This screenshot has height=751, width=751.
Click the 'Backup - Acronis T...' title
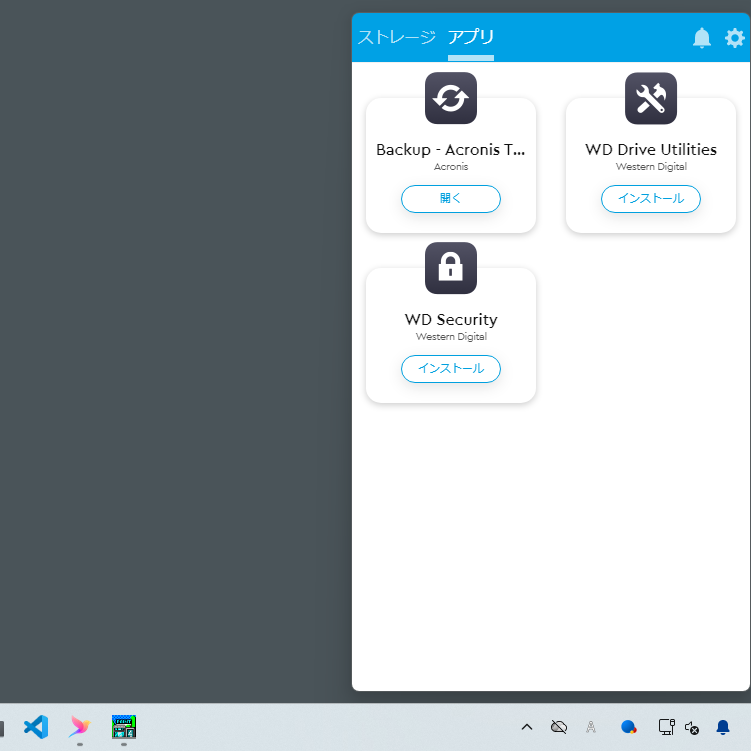point(451,150)
